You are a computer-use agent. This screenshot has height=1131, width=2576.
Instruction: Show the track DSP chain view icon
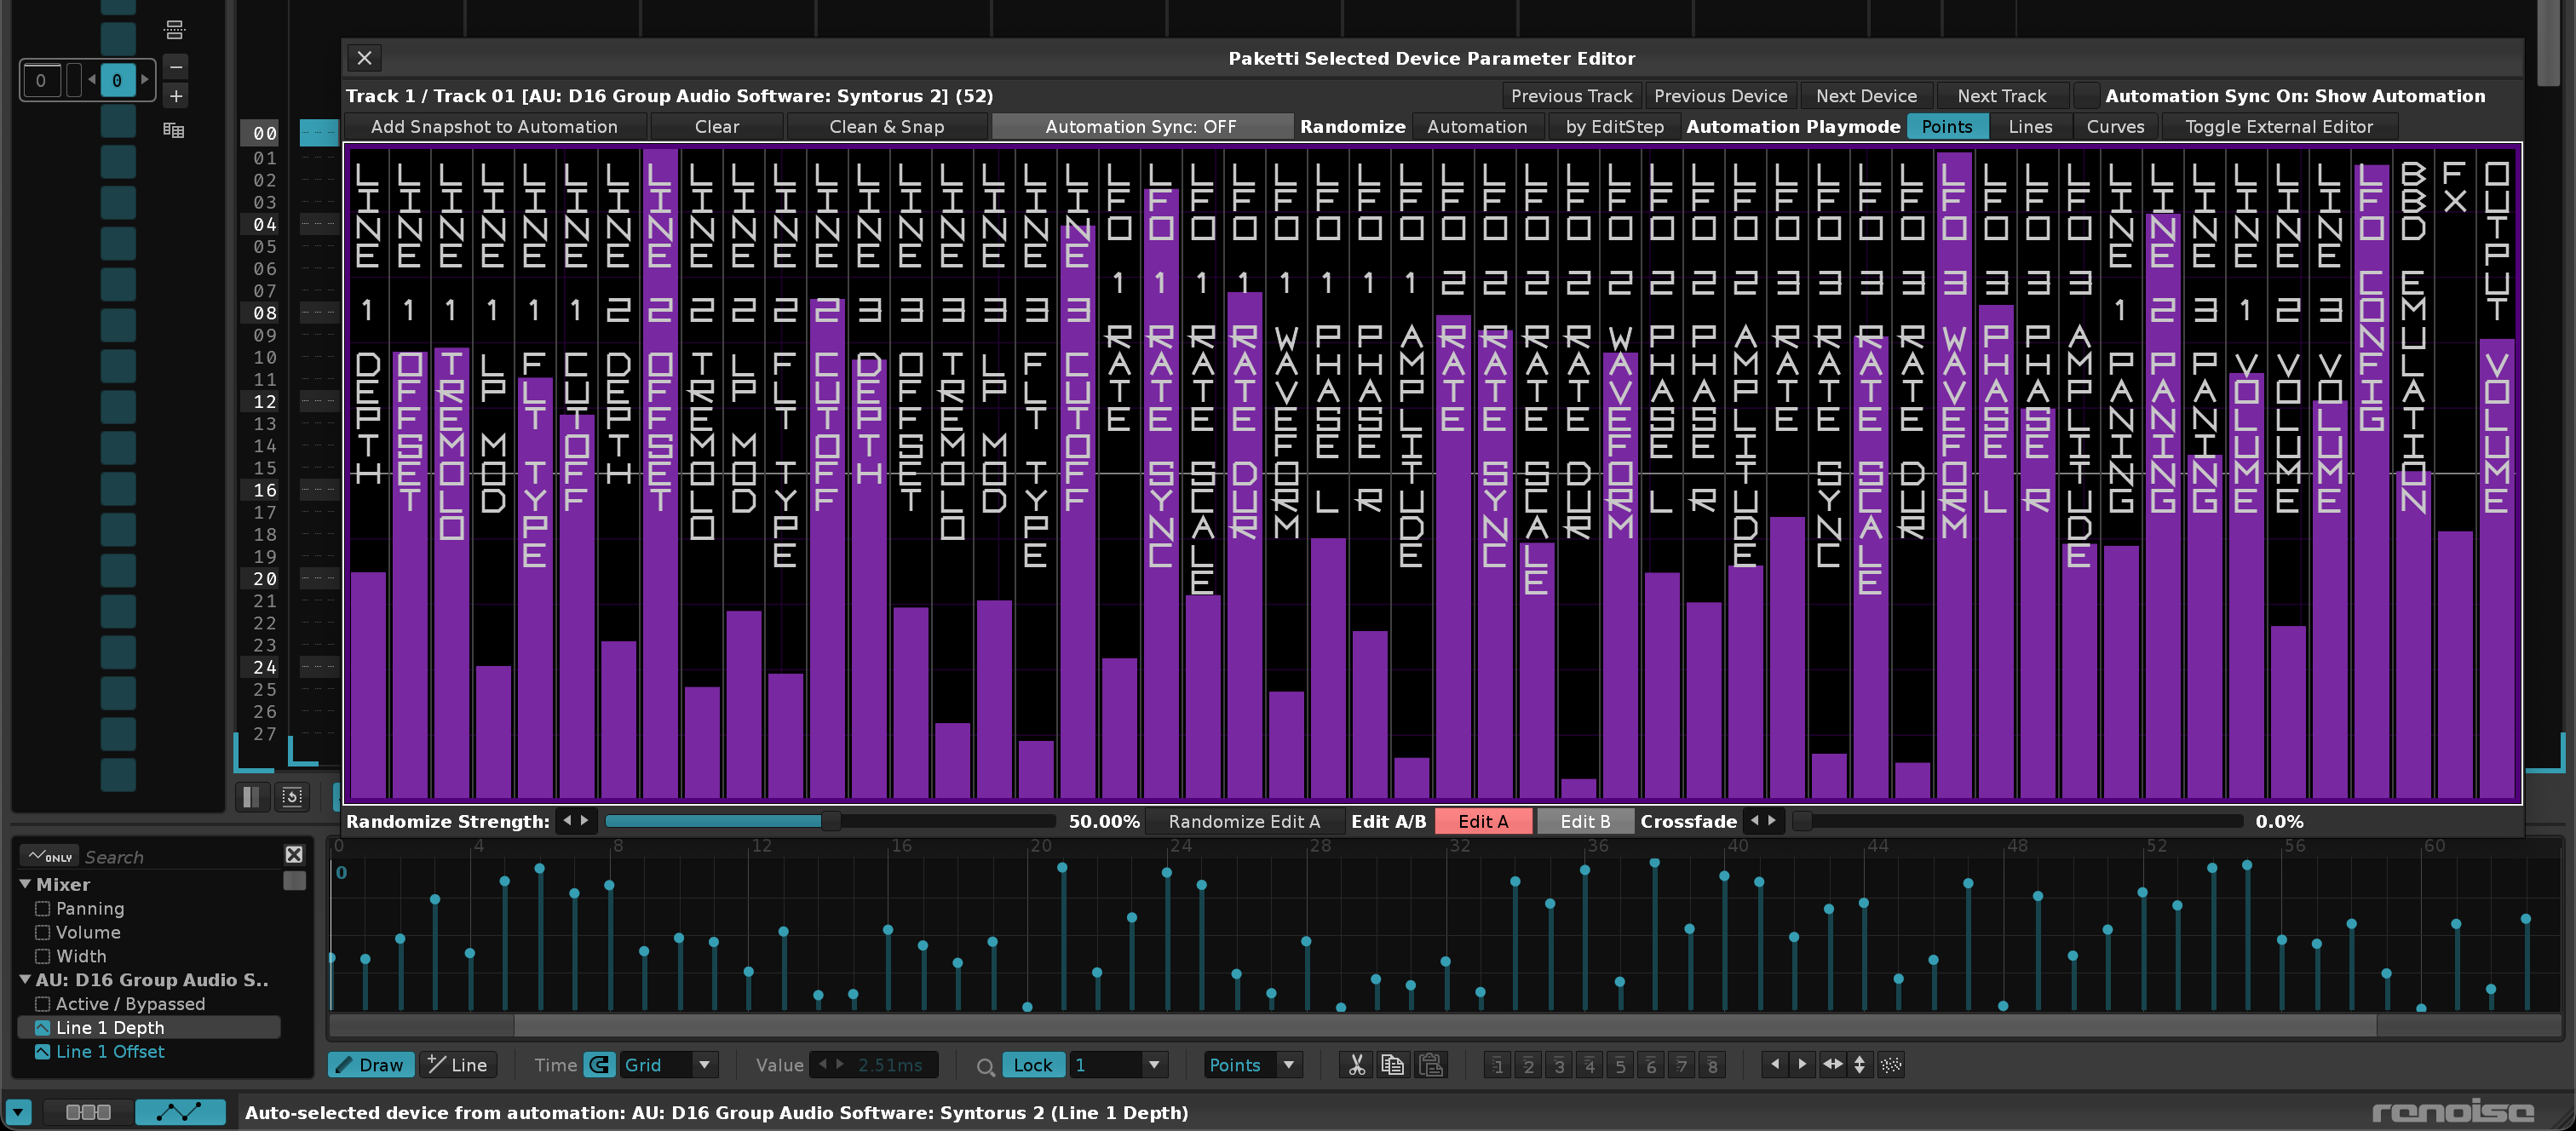coord(88,1112)
